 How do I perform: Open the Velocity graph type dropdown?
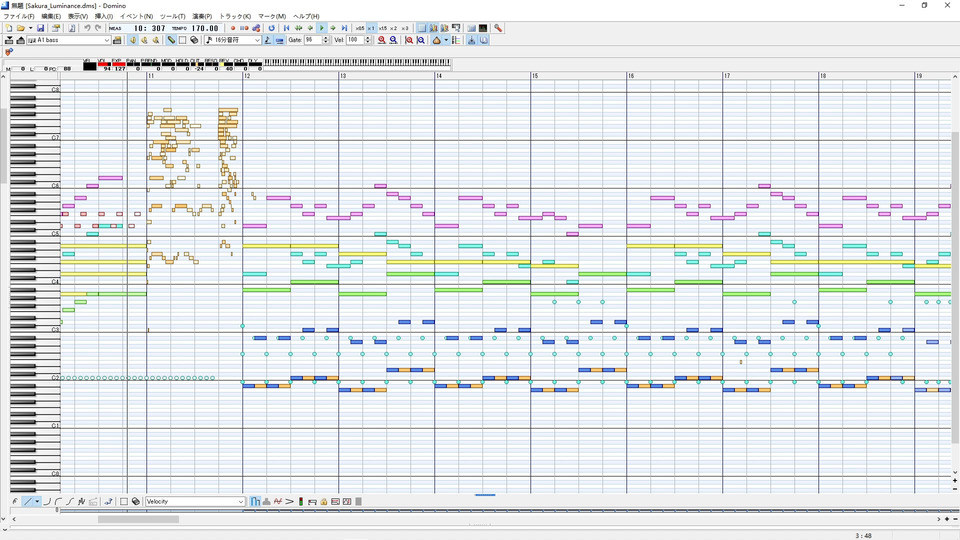[x=195, y=501]
